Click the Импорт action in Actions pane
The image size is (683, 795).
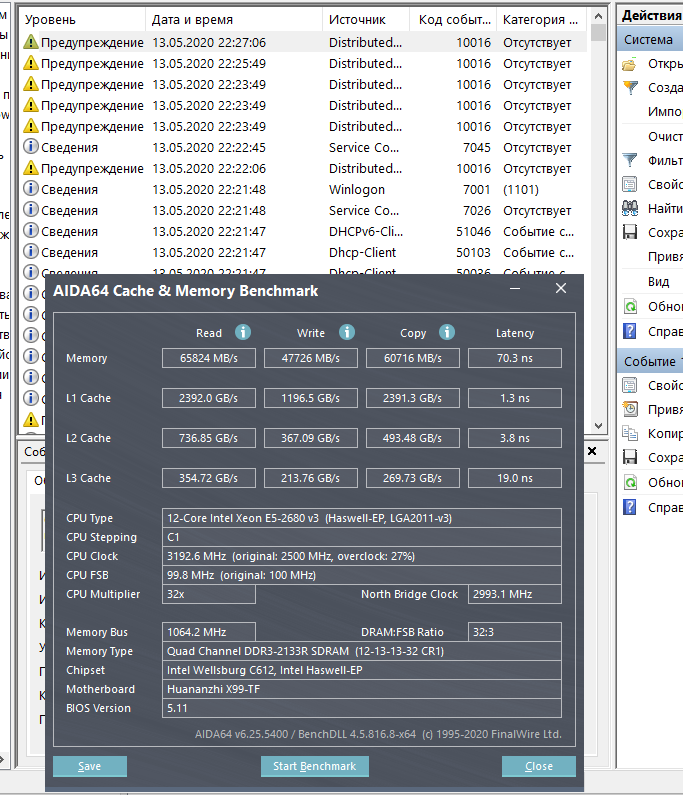tap(665, 112)
